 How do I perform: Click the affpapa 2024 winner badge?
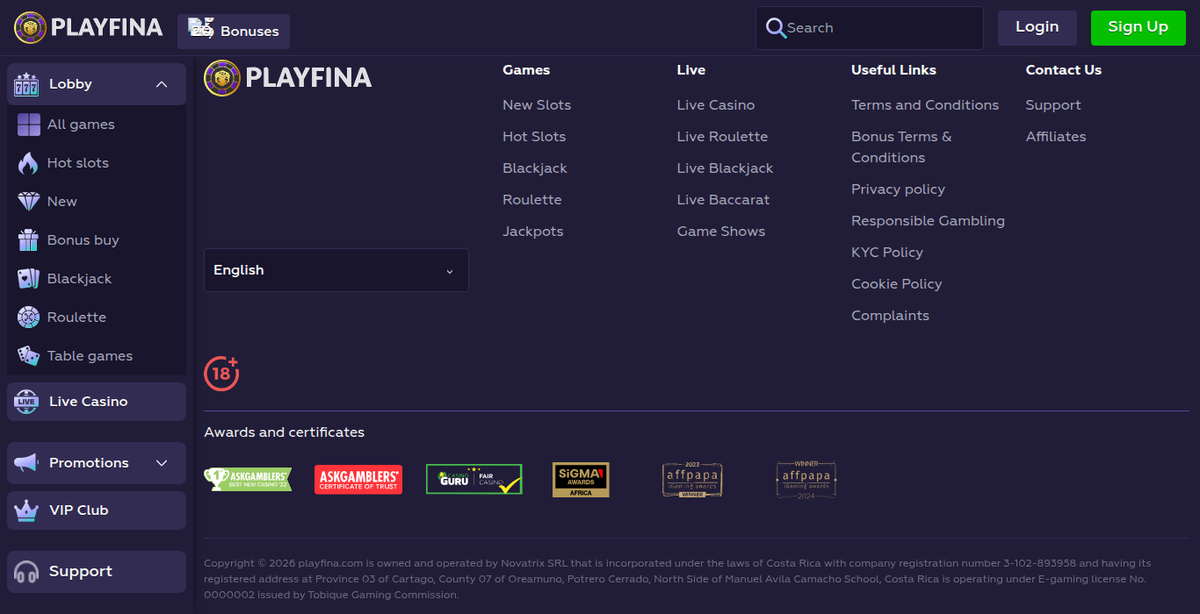pyautogui.click(x=806, y=480)
